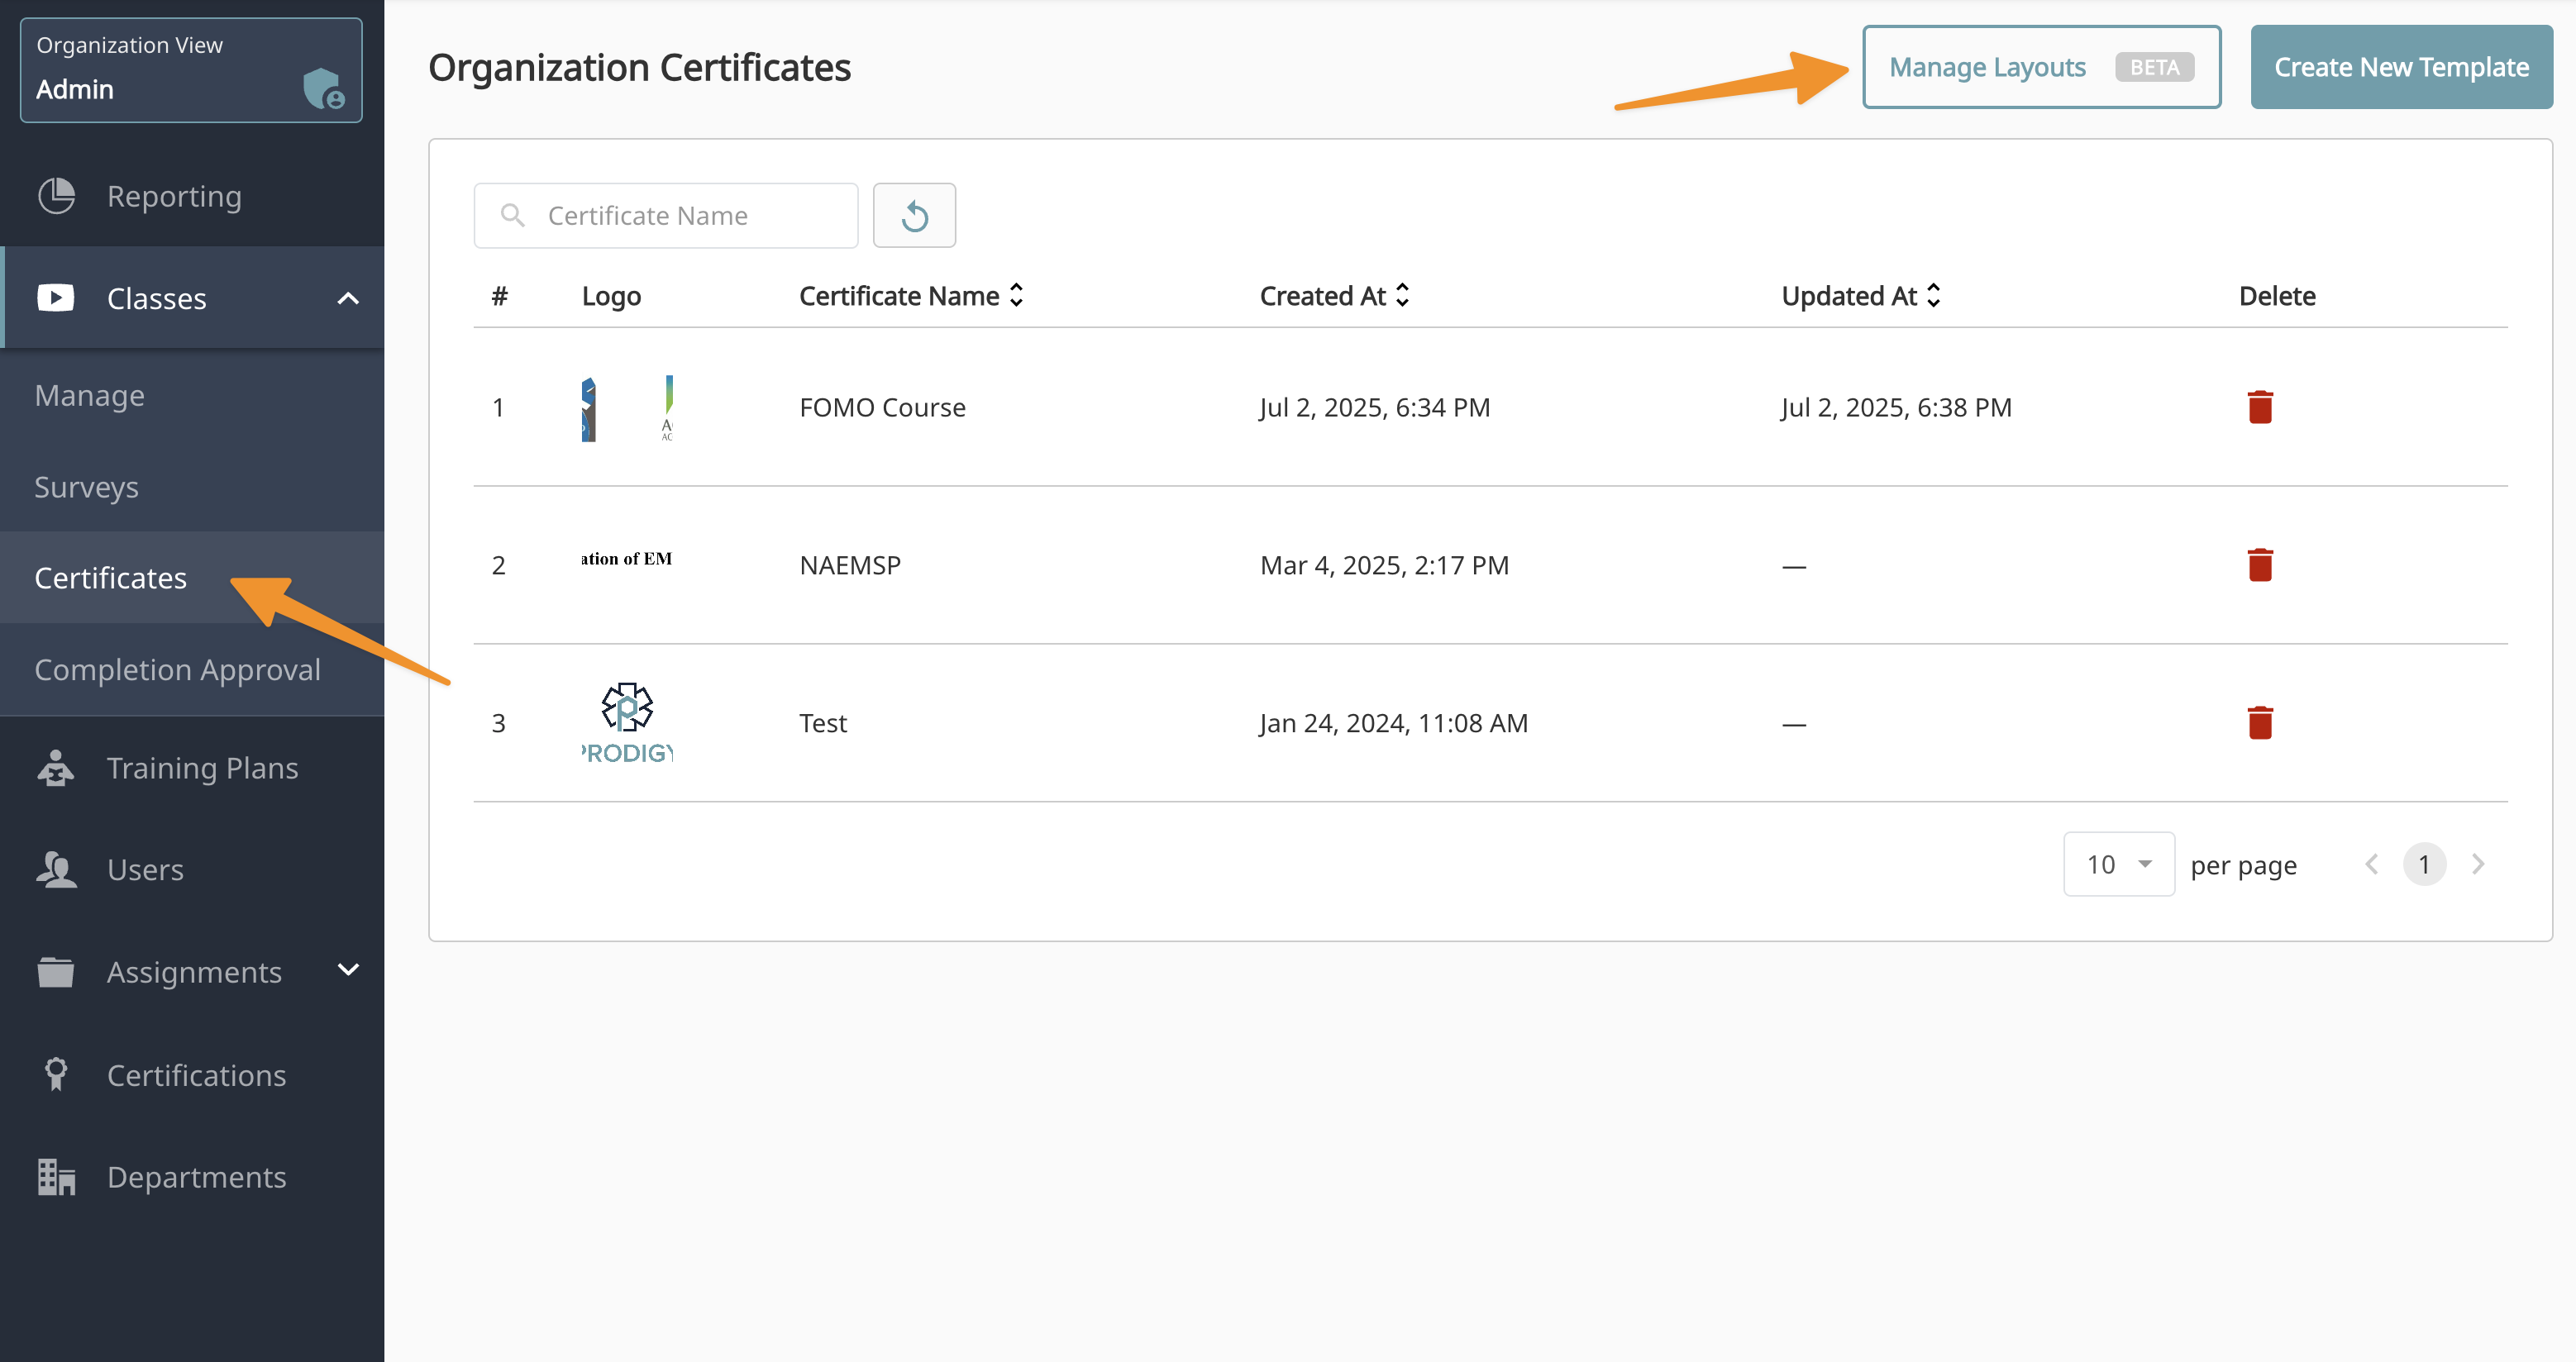Reset search with the refresh icon button
2576x1362 pixels.
(x=914, y=215)
